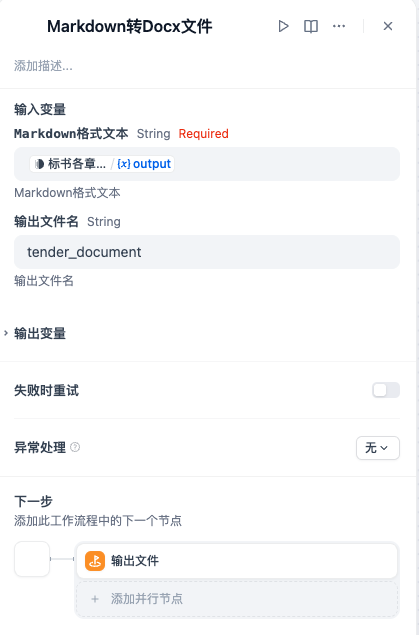Click the variable {x} output icon

coord(124,164)
